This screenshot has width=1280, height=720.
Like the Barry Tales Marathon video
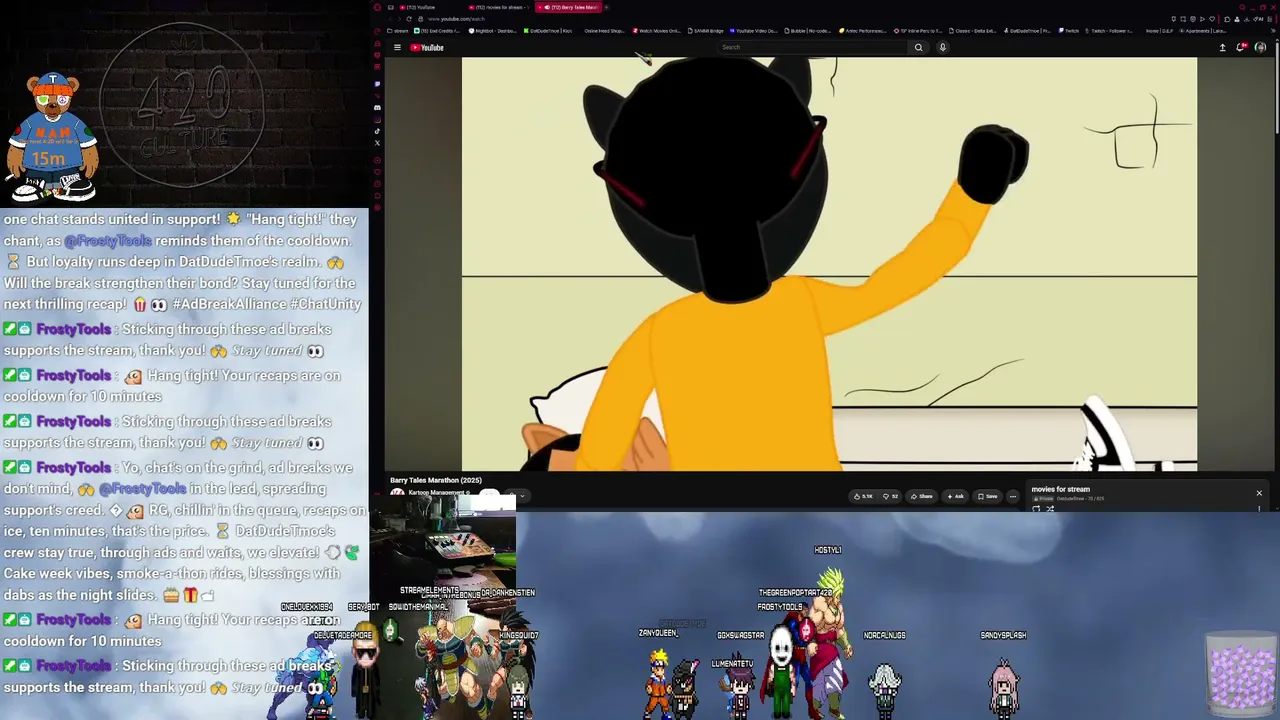pyautogui.click(x=863, y=496)
